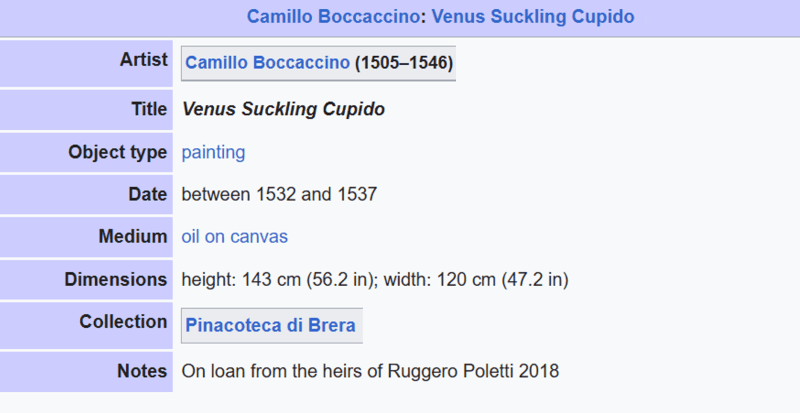The width and height of the screenshot is (800, 413).
Task: Select the 'Medium' row label
Action: click(x=132, y=237)
